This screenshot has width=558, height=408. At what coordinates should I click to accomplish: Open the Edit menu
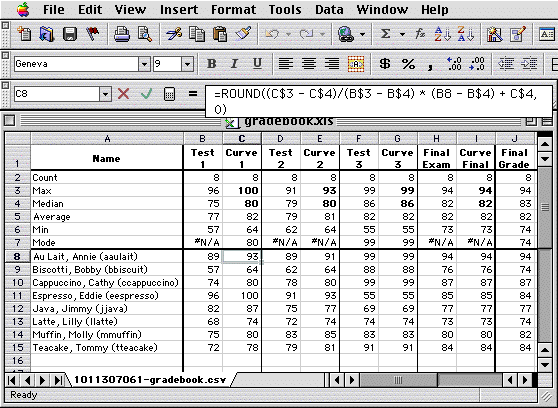pos(90,10)
